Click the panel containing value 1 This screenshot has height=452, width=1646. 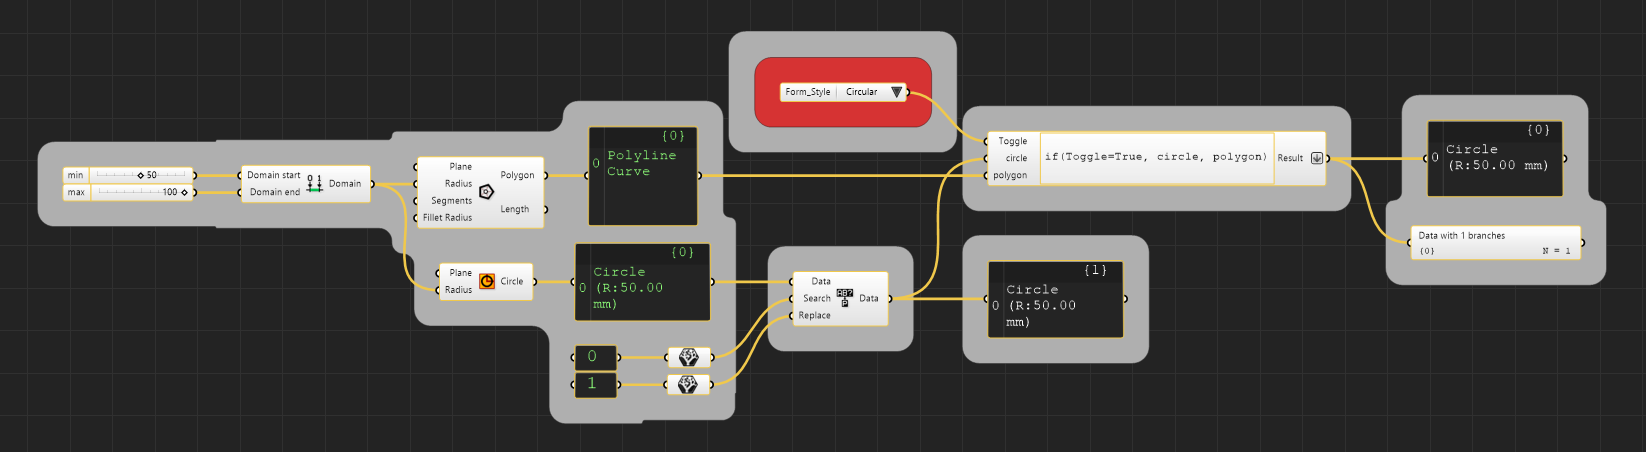click(595, 384)
